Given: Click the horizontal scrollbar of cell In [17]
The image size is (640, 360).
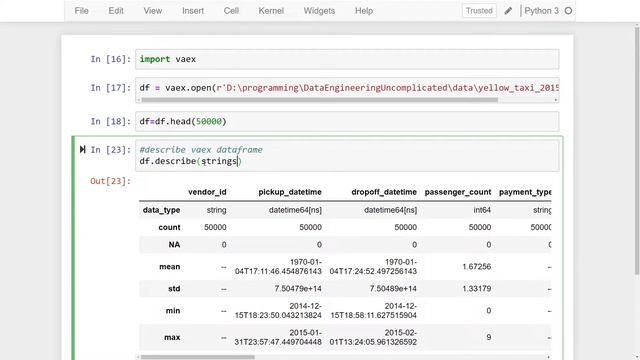Looking at the screenshot, I should [320, 100].
